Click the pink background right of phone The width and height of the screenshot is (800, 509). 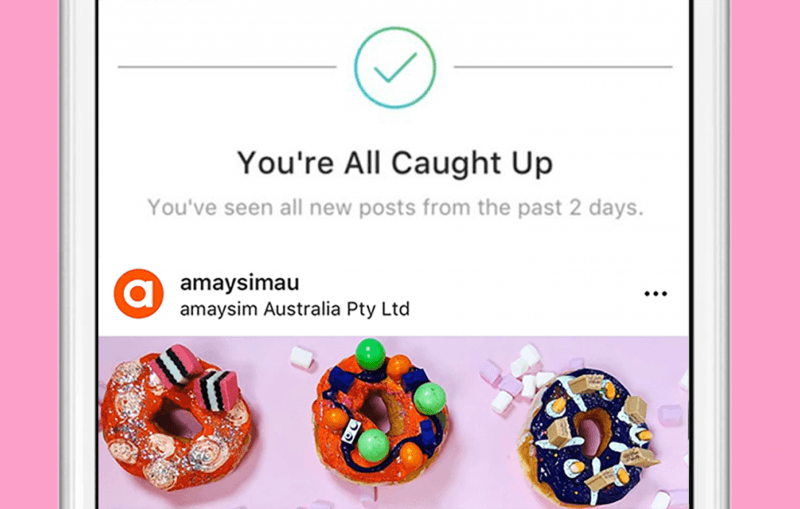765,254
